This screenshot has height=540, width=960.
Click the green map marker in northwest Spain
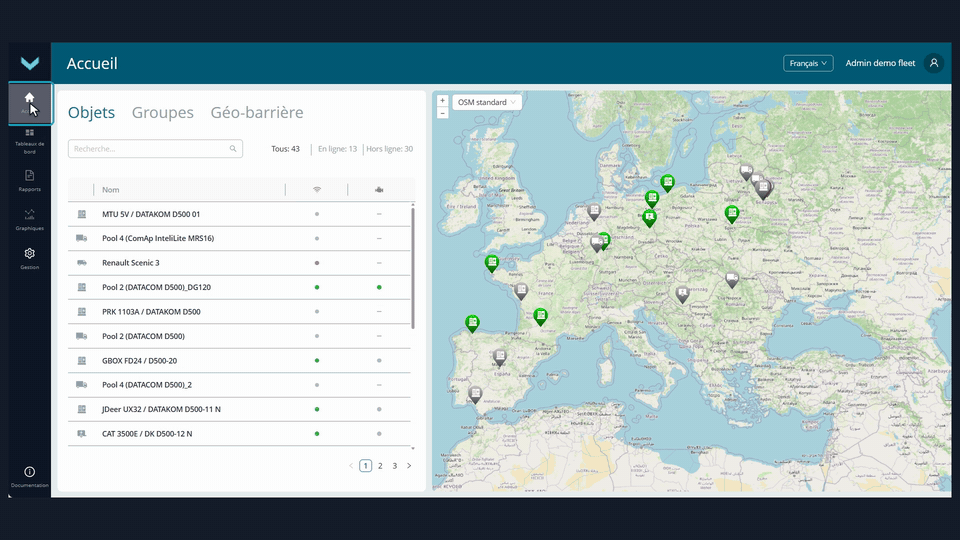(x=471, y=323)
